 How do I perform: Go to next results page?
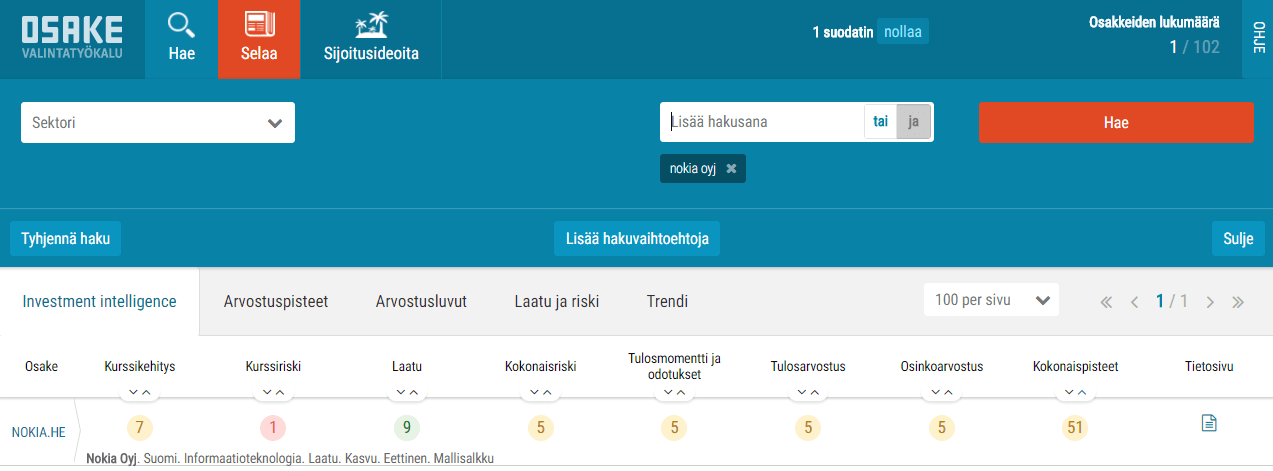tap(1210, 301)
